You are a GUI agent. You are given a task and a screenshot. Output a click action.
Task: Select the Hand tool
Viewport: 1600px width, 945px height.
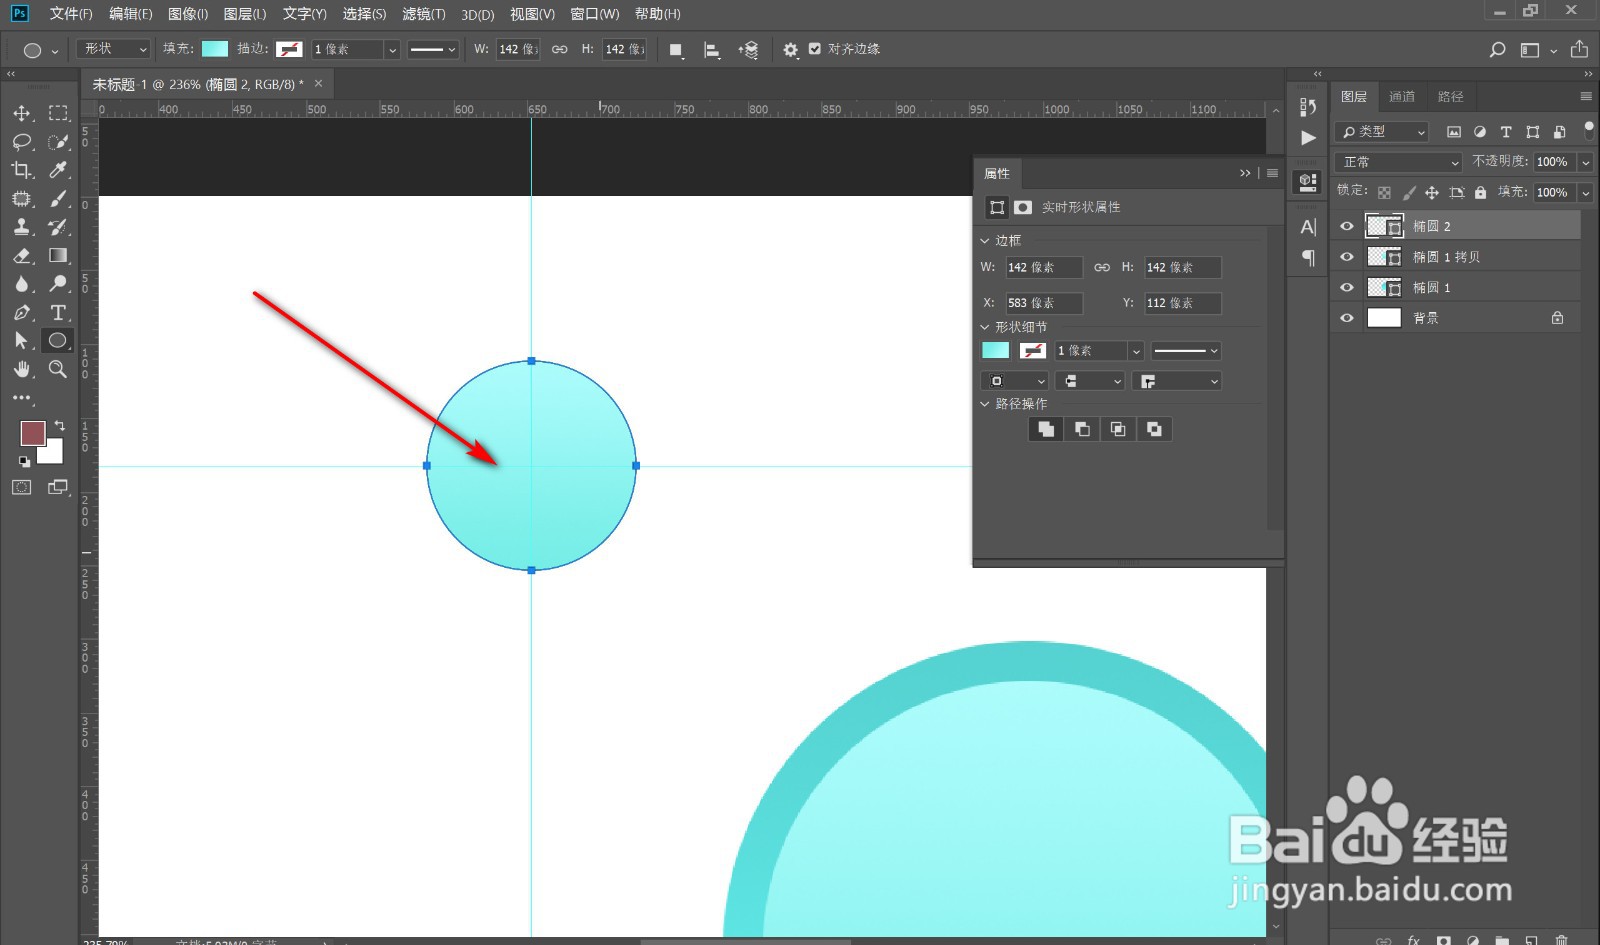pyautogui.click(x=22, y=369)
